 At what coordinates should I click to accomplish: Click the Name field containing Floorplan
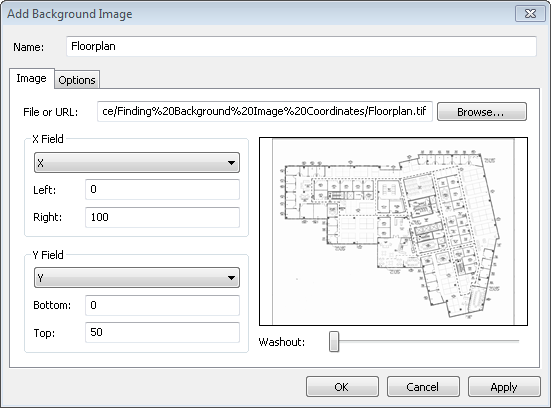click(x=301, y=46)
